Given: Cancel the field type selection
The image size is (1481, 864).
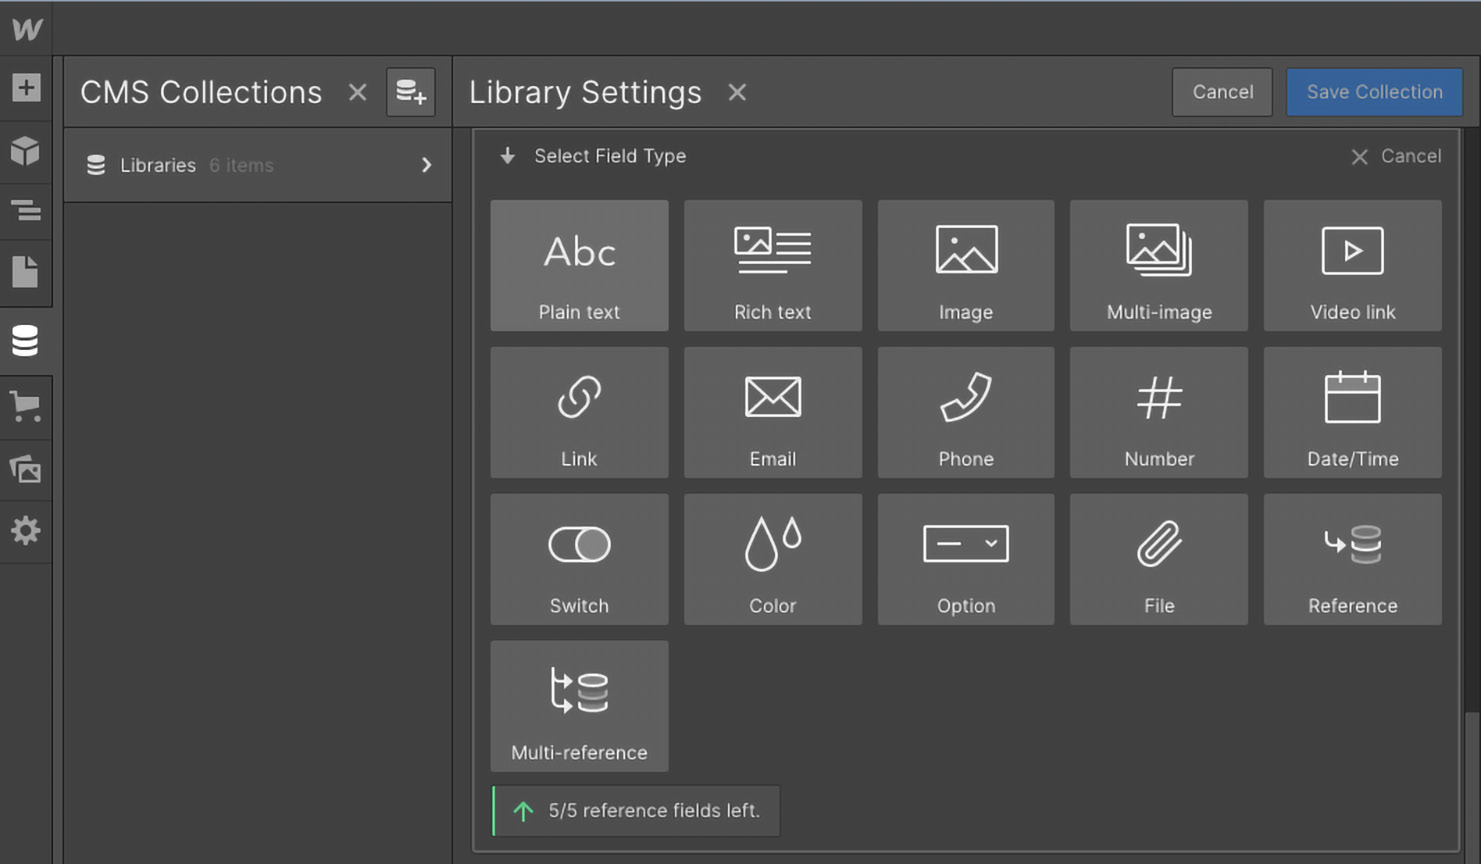Looking at the screenshot, I should click(x=1396, y=156).
